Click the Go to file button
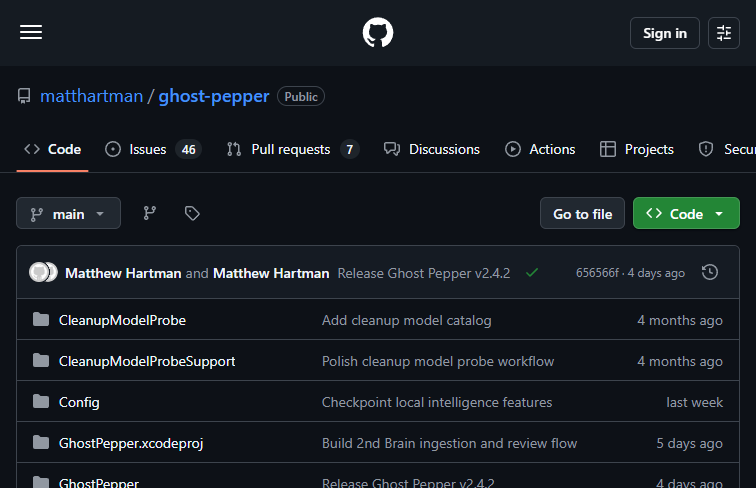Screen dimensions: 756x488 (582, 213)
